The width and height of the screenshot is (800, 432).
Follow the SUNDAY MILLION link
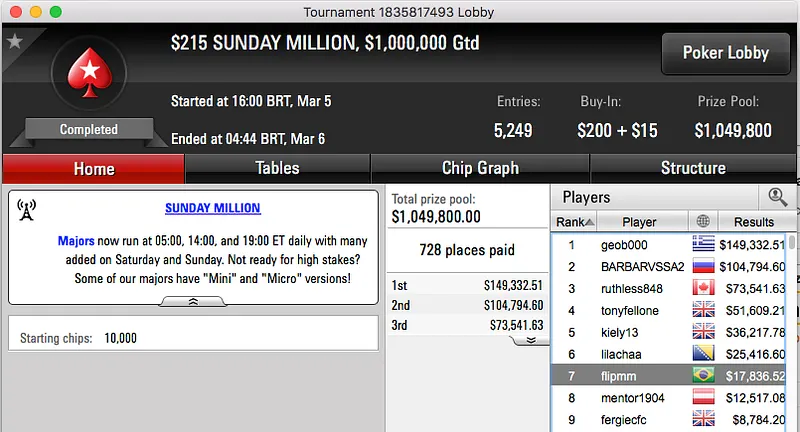pyautogui.click(x=212, y=208)
